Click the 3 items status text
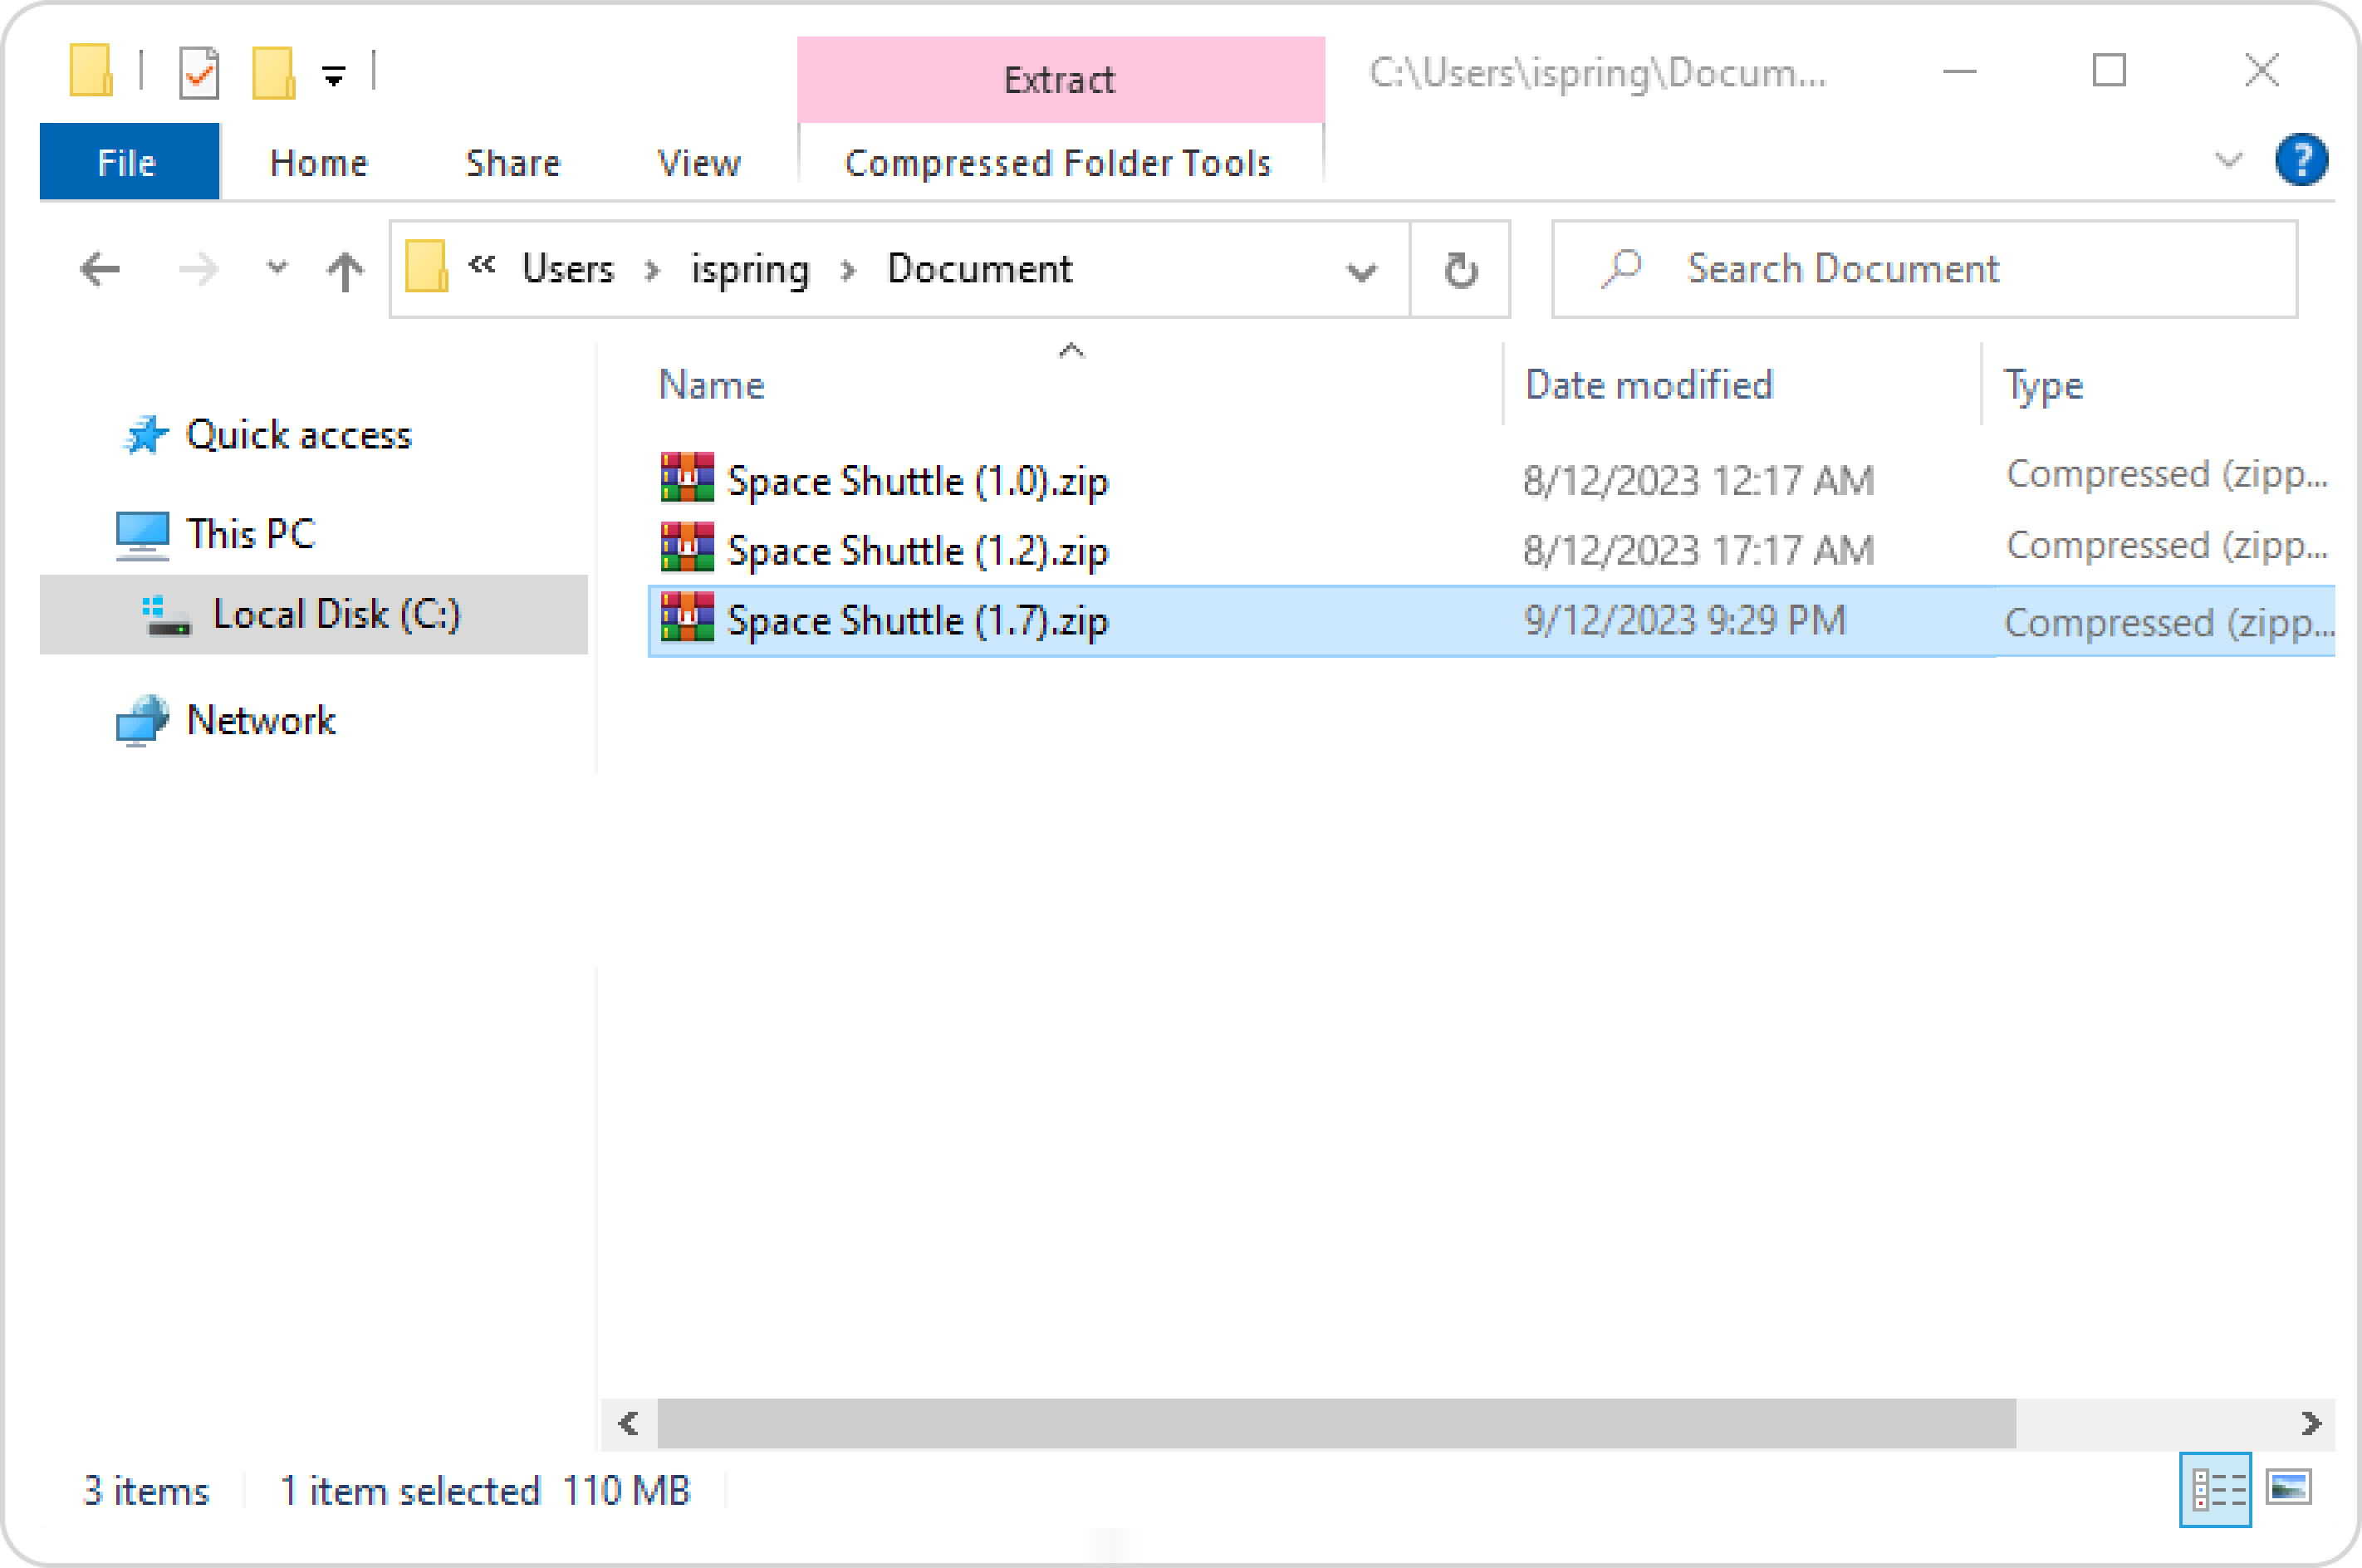 pyautogui.click(x=146, y=1491)
